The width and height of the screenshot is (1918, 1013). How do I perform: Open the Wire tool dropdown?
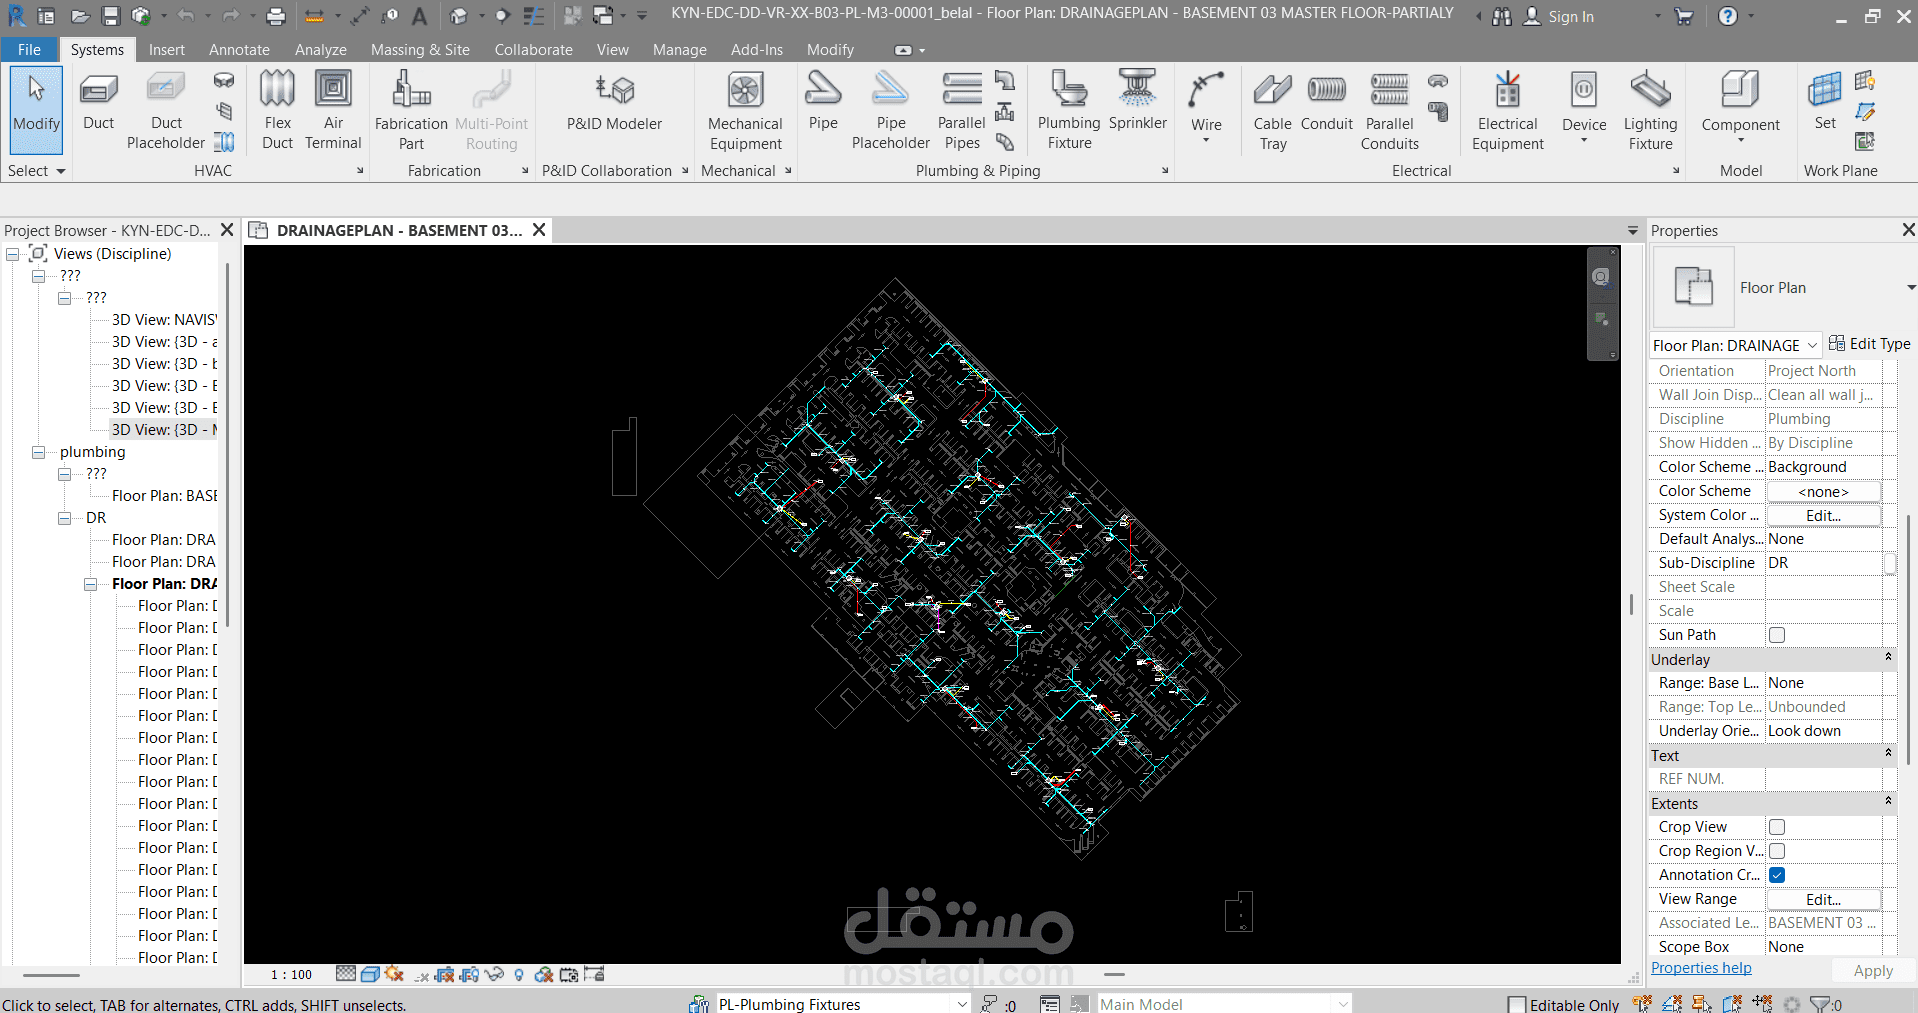[x=1206, y=140]
